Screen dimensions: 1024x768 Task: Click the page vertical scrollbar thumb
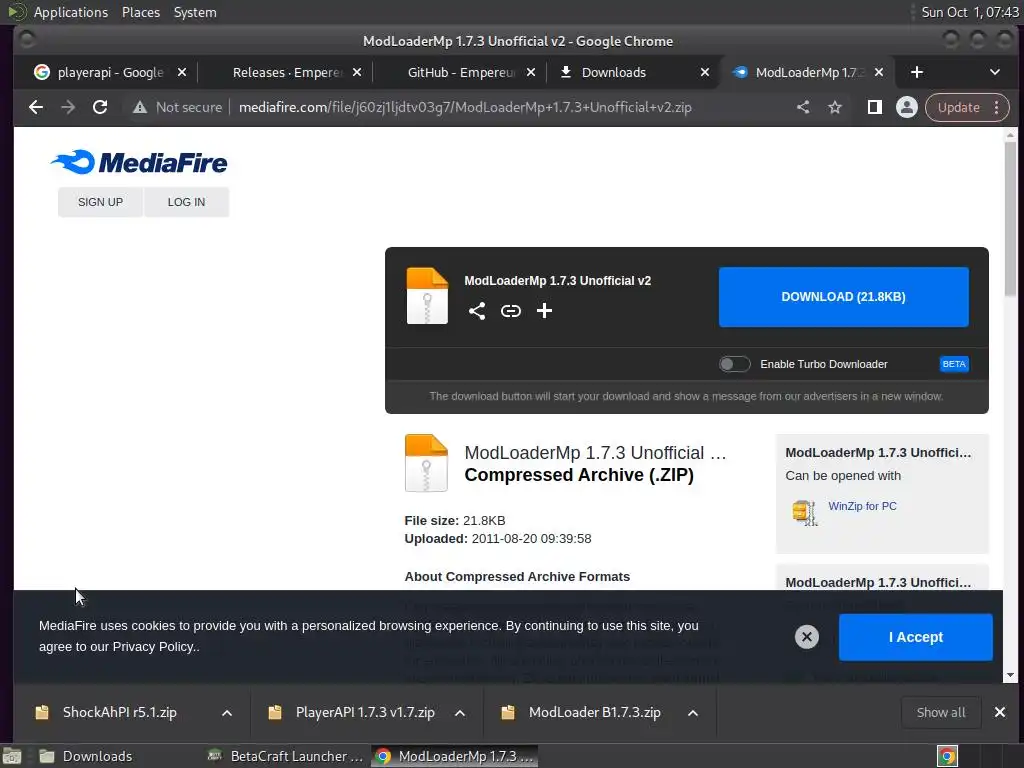tap(1010, 217)
